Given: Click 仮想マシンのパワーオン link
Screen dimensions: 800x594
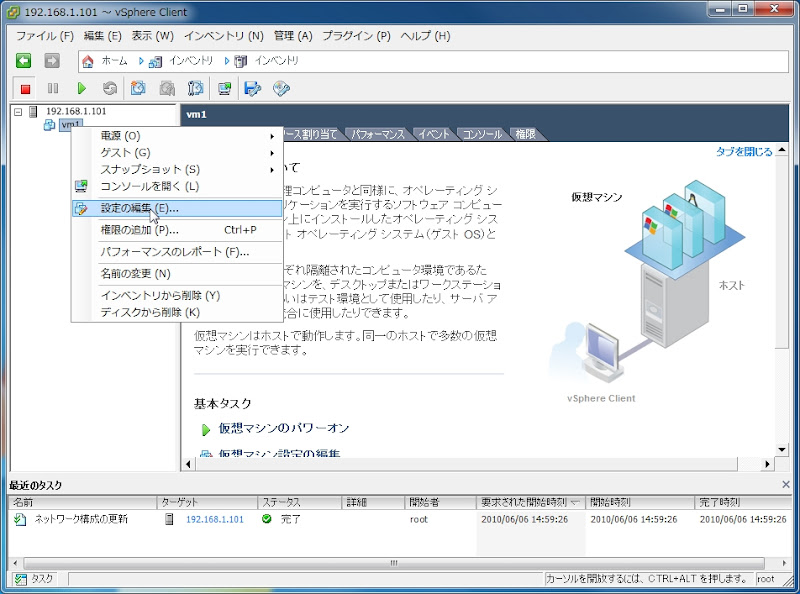Looking at the screenshot, I should point(284,428).
